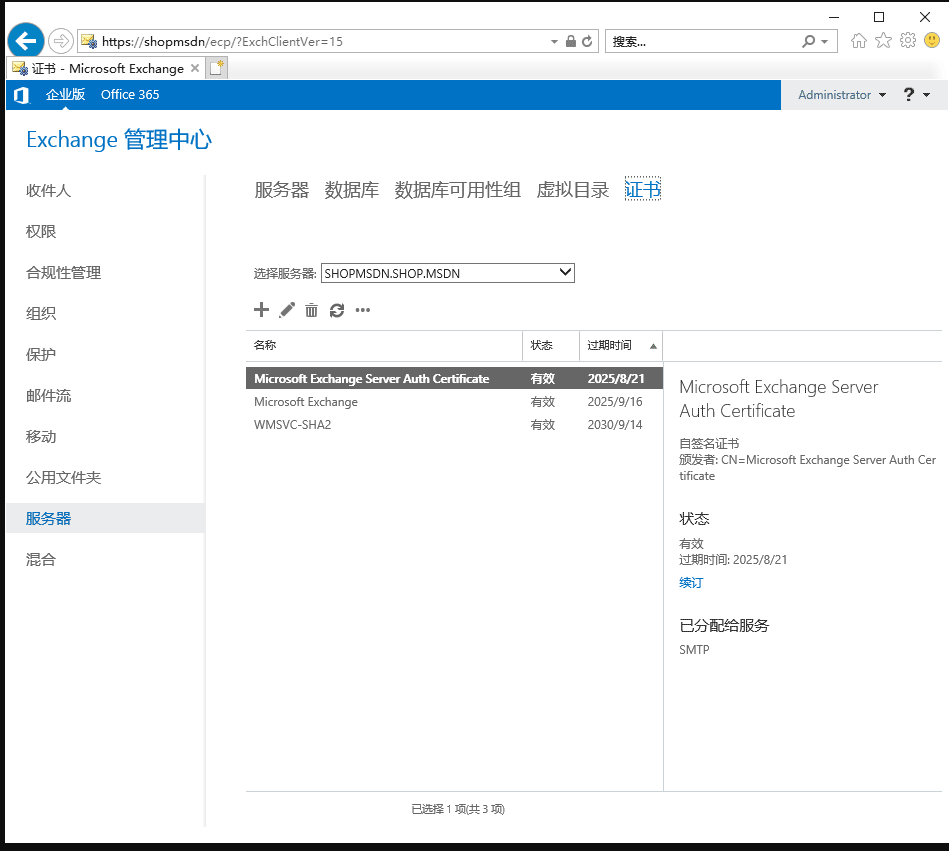Open the 虚拟目录 tab
Screen dimensions: 949x851
tap(573, 190)
